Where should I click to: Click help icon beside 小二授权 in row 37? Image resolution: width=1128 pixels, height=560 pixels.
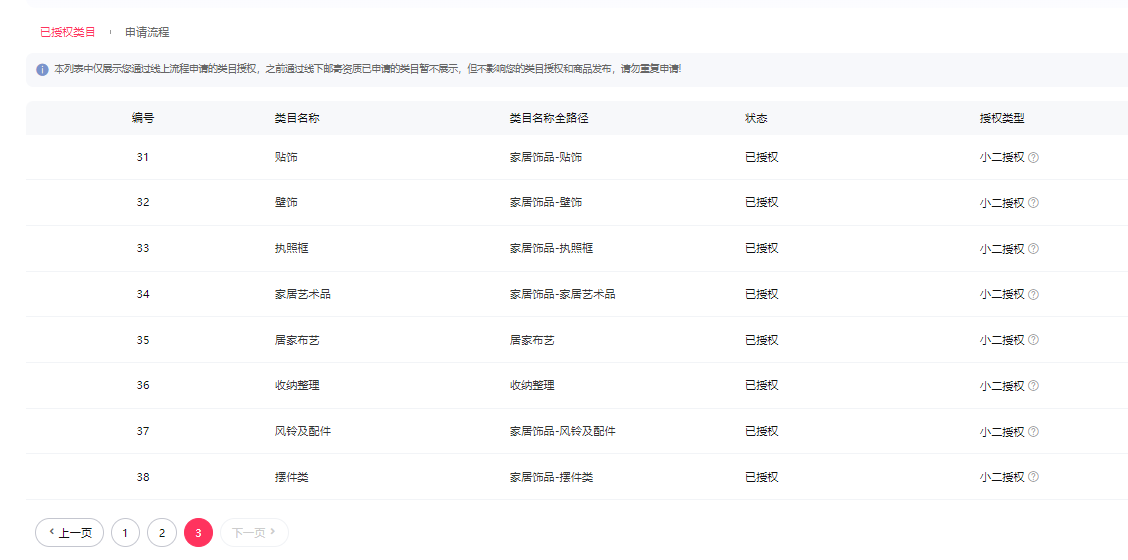click(x=1033, y=432)
